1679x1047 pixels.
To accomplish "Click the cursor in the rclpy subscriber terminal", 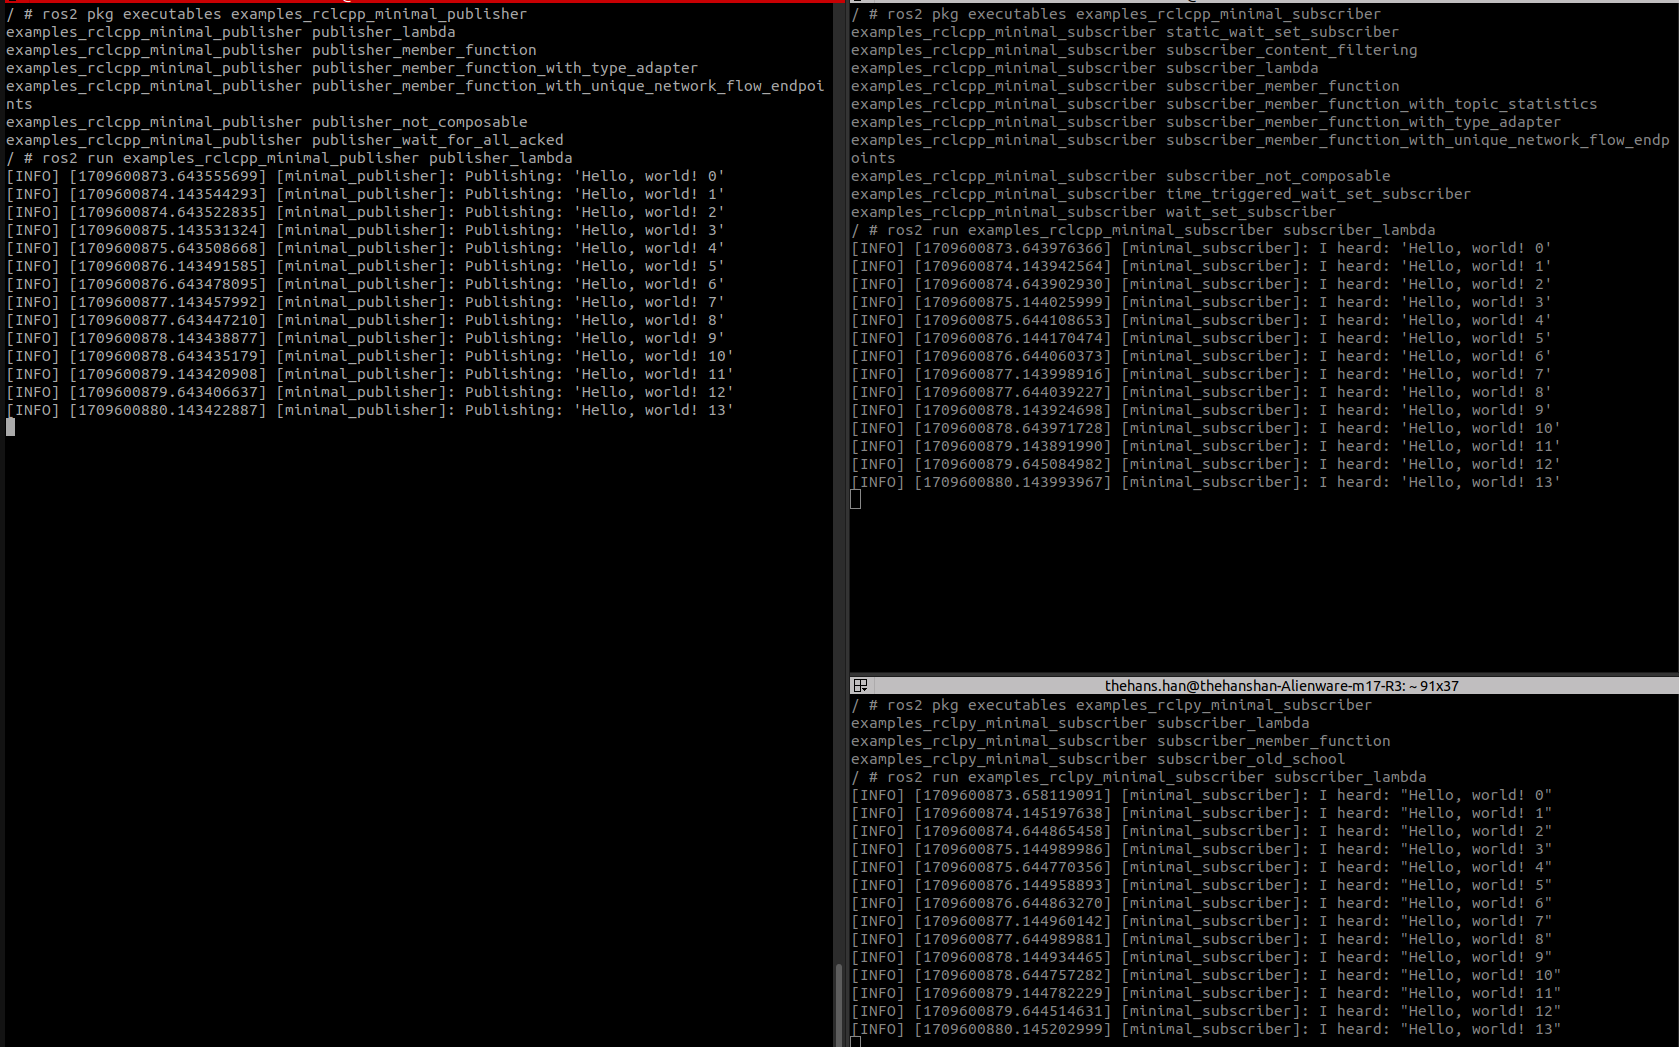I will [856, 1042].
